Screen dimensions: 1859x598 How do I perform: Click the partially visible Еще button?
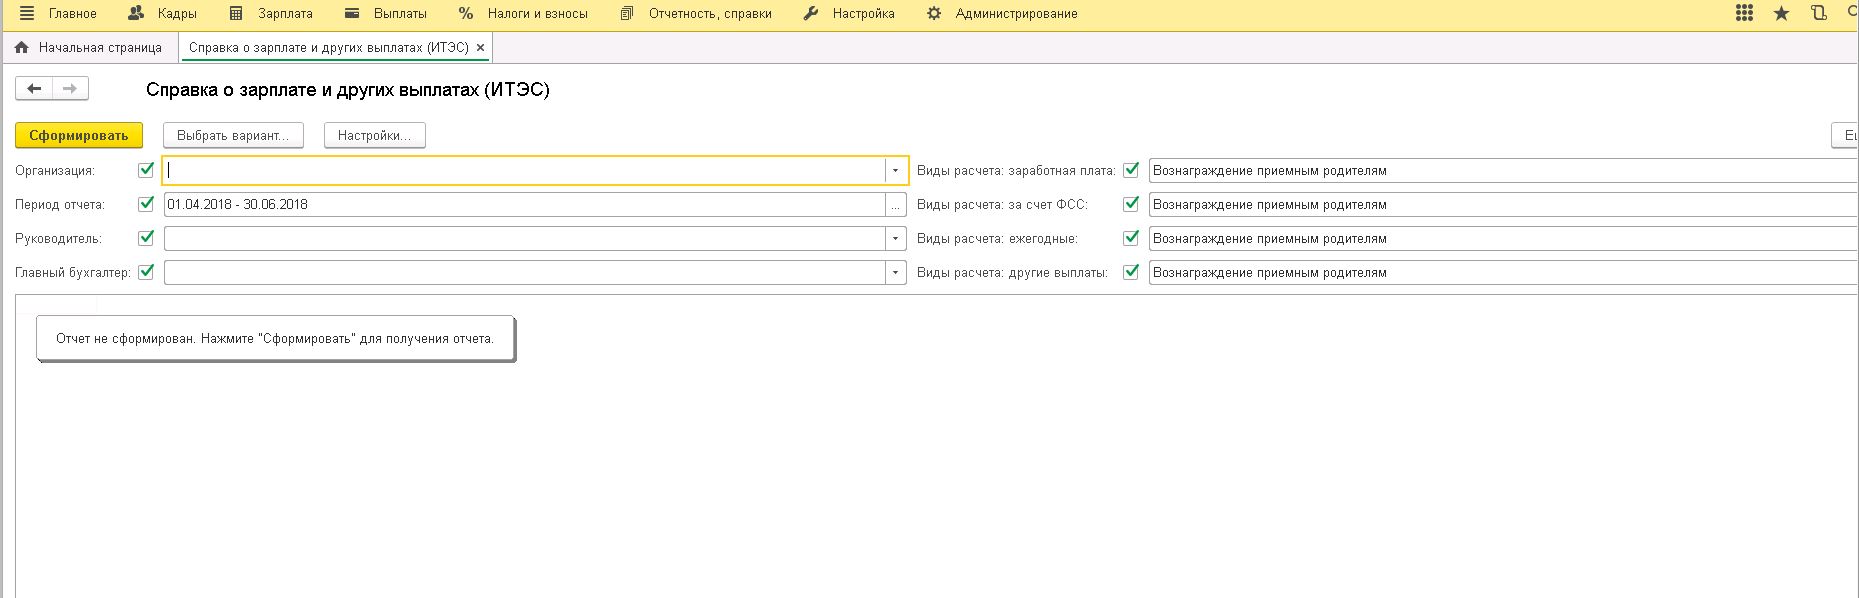coord(1845,135)
